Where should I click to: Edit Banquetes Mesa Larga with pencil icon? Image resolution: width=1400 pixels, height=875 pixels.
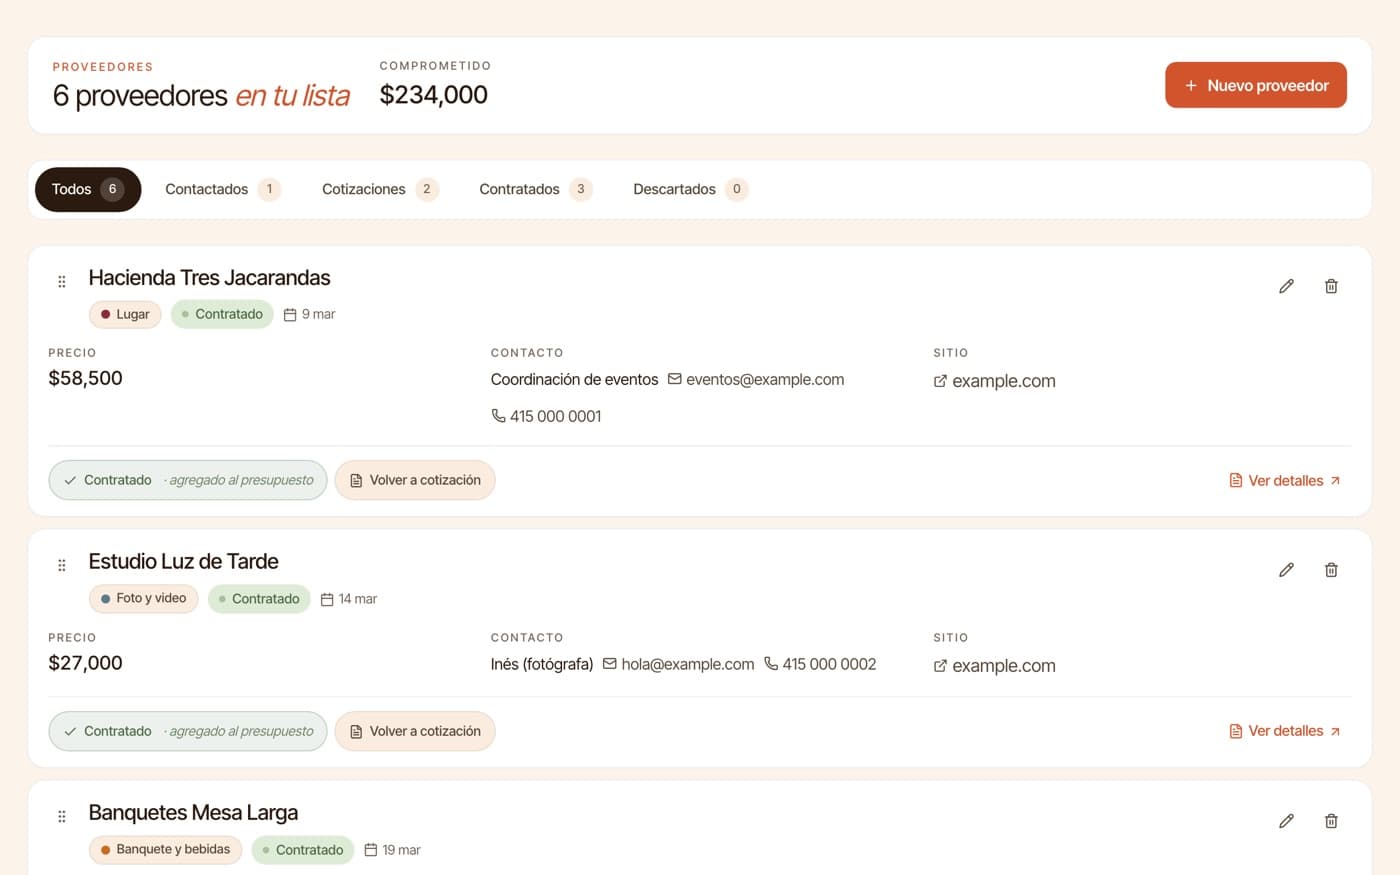pyautogui.click(x=1286, y=821)
